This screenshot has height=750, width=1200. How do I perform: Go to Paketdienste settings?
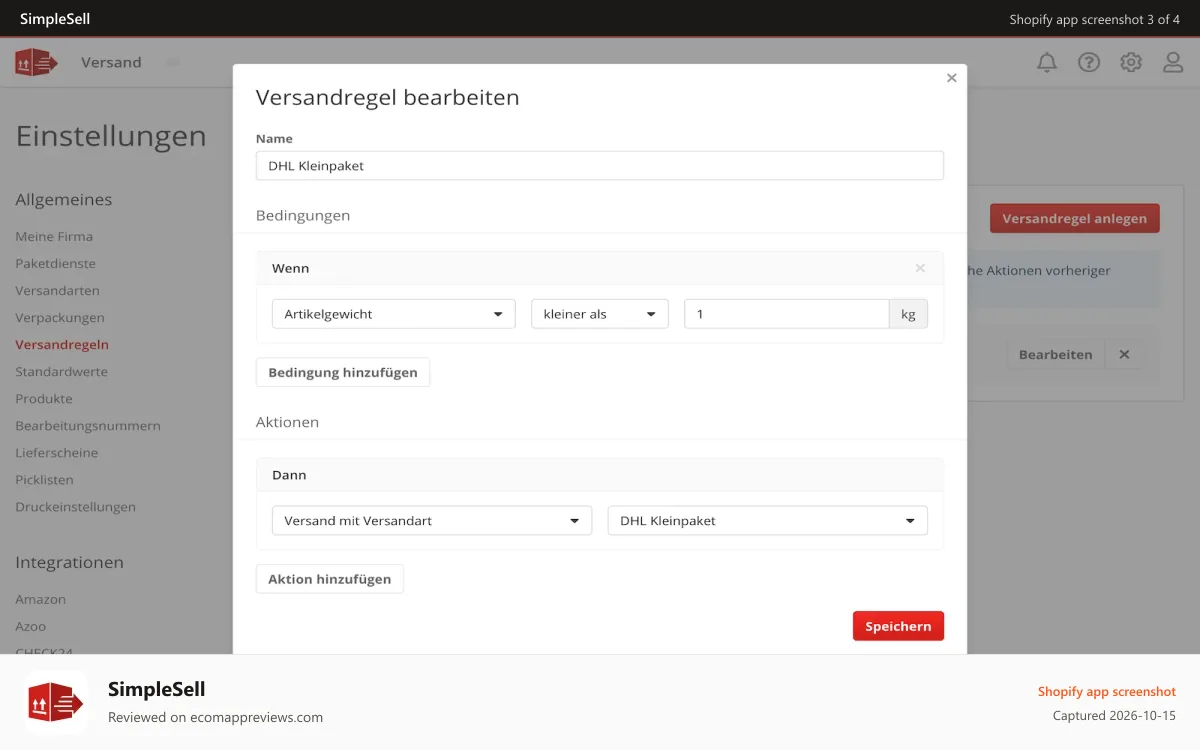(55, 264)
